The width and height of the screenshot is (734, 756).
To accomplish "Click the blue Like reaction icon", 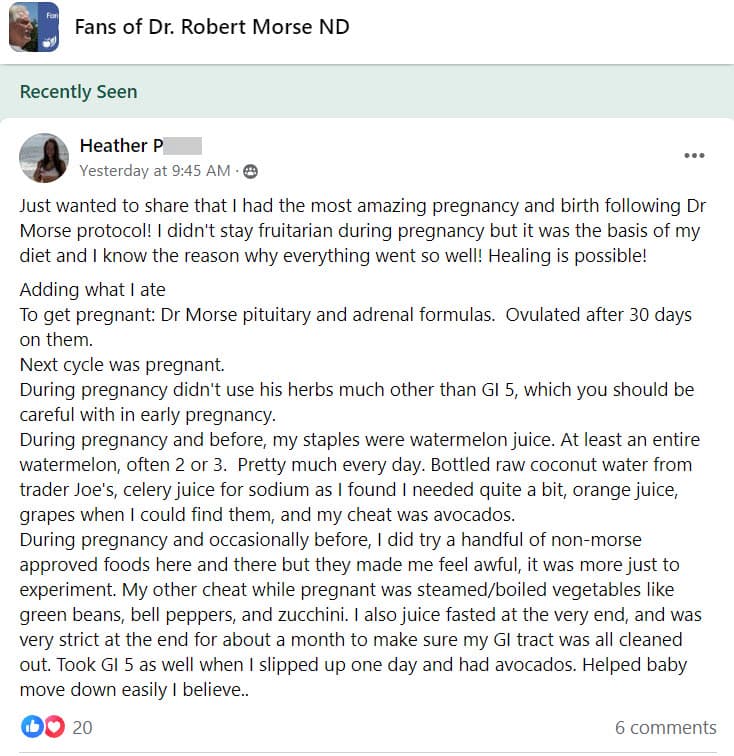I will pos(31,727).
